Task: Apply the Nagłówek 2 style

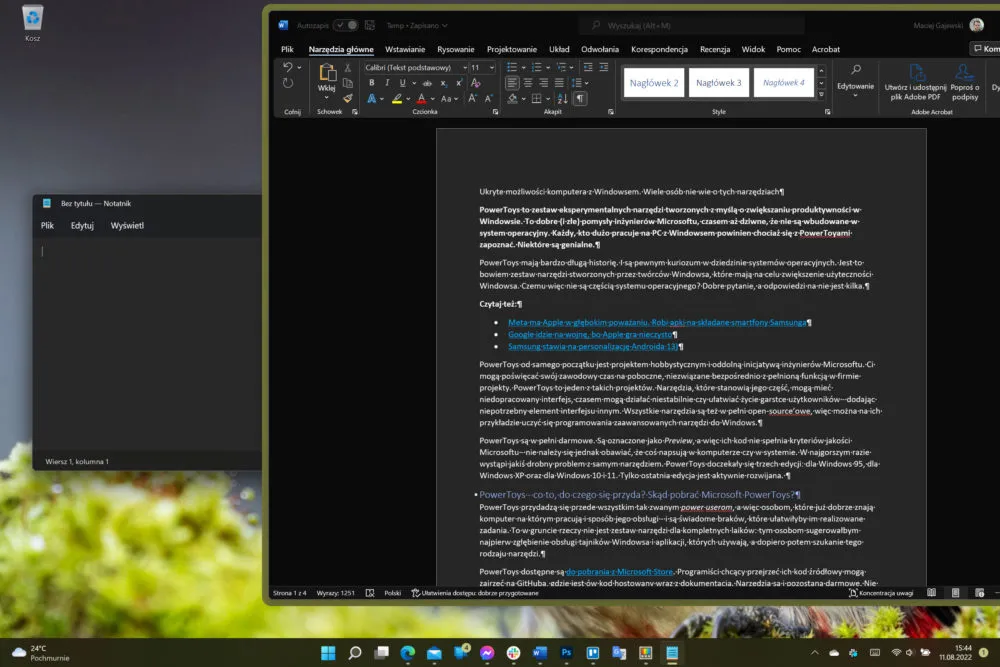Action: (x=654, y=83)
